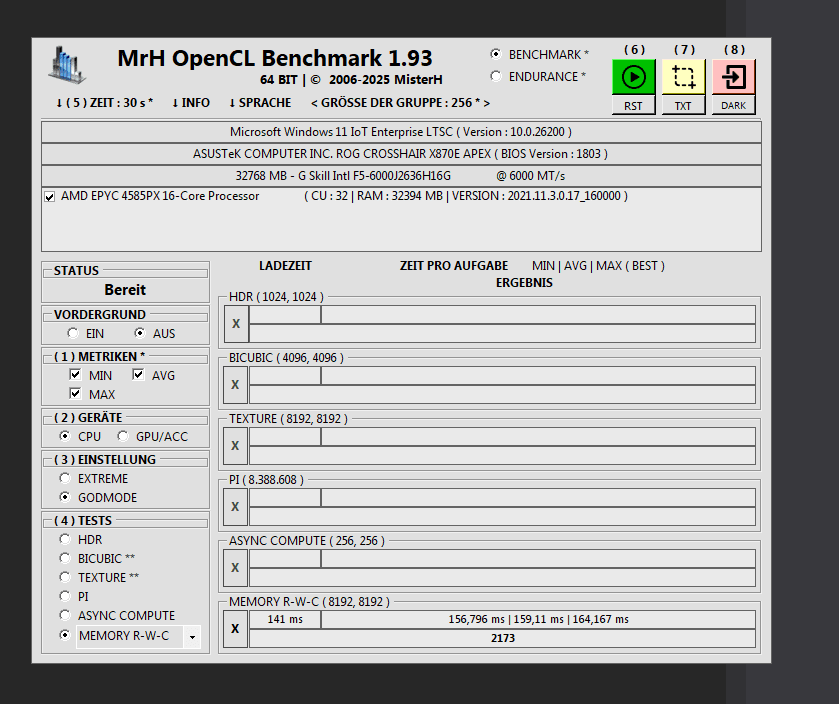Image resolution: width=839 pixels, height=704 pixels.
Task: Select the BENCHMARK mode radio button
Action: (495, 54)
